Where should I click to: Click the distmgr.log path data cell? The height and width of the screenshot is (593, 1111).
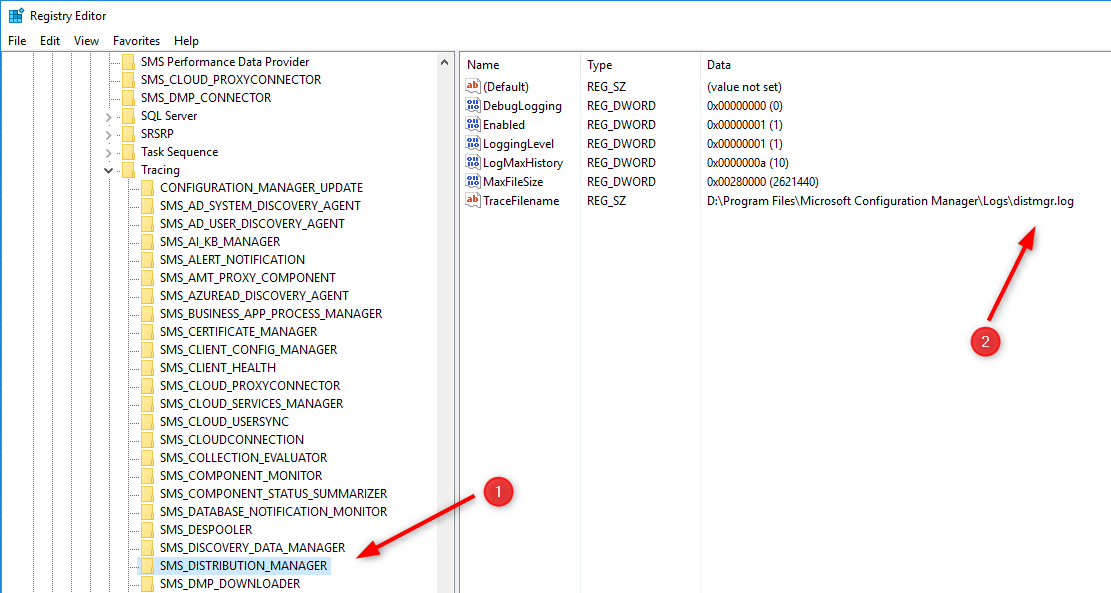(890, 201)
